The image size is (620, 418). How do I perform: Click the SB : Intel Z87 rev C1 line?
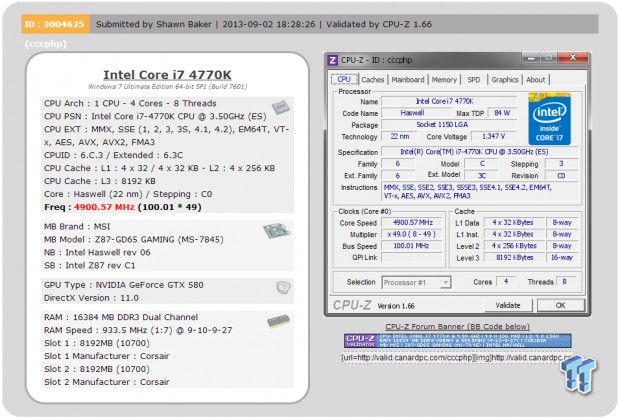[x=90, y=265]
